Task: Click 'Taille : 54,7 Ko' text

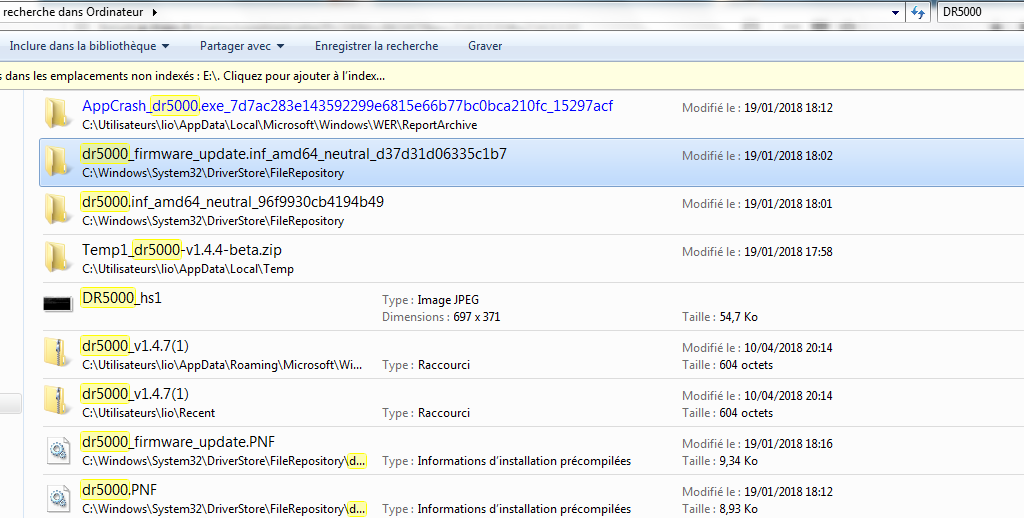Action: pos(720,317)
